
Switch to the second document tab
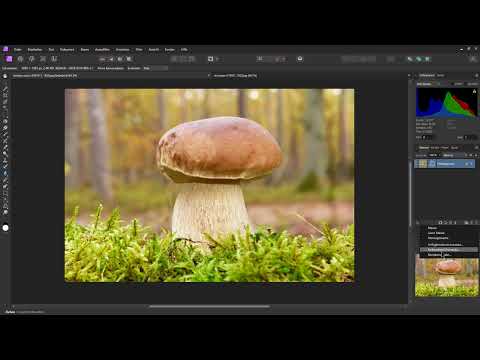(235, 76)
